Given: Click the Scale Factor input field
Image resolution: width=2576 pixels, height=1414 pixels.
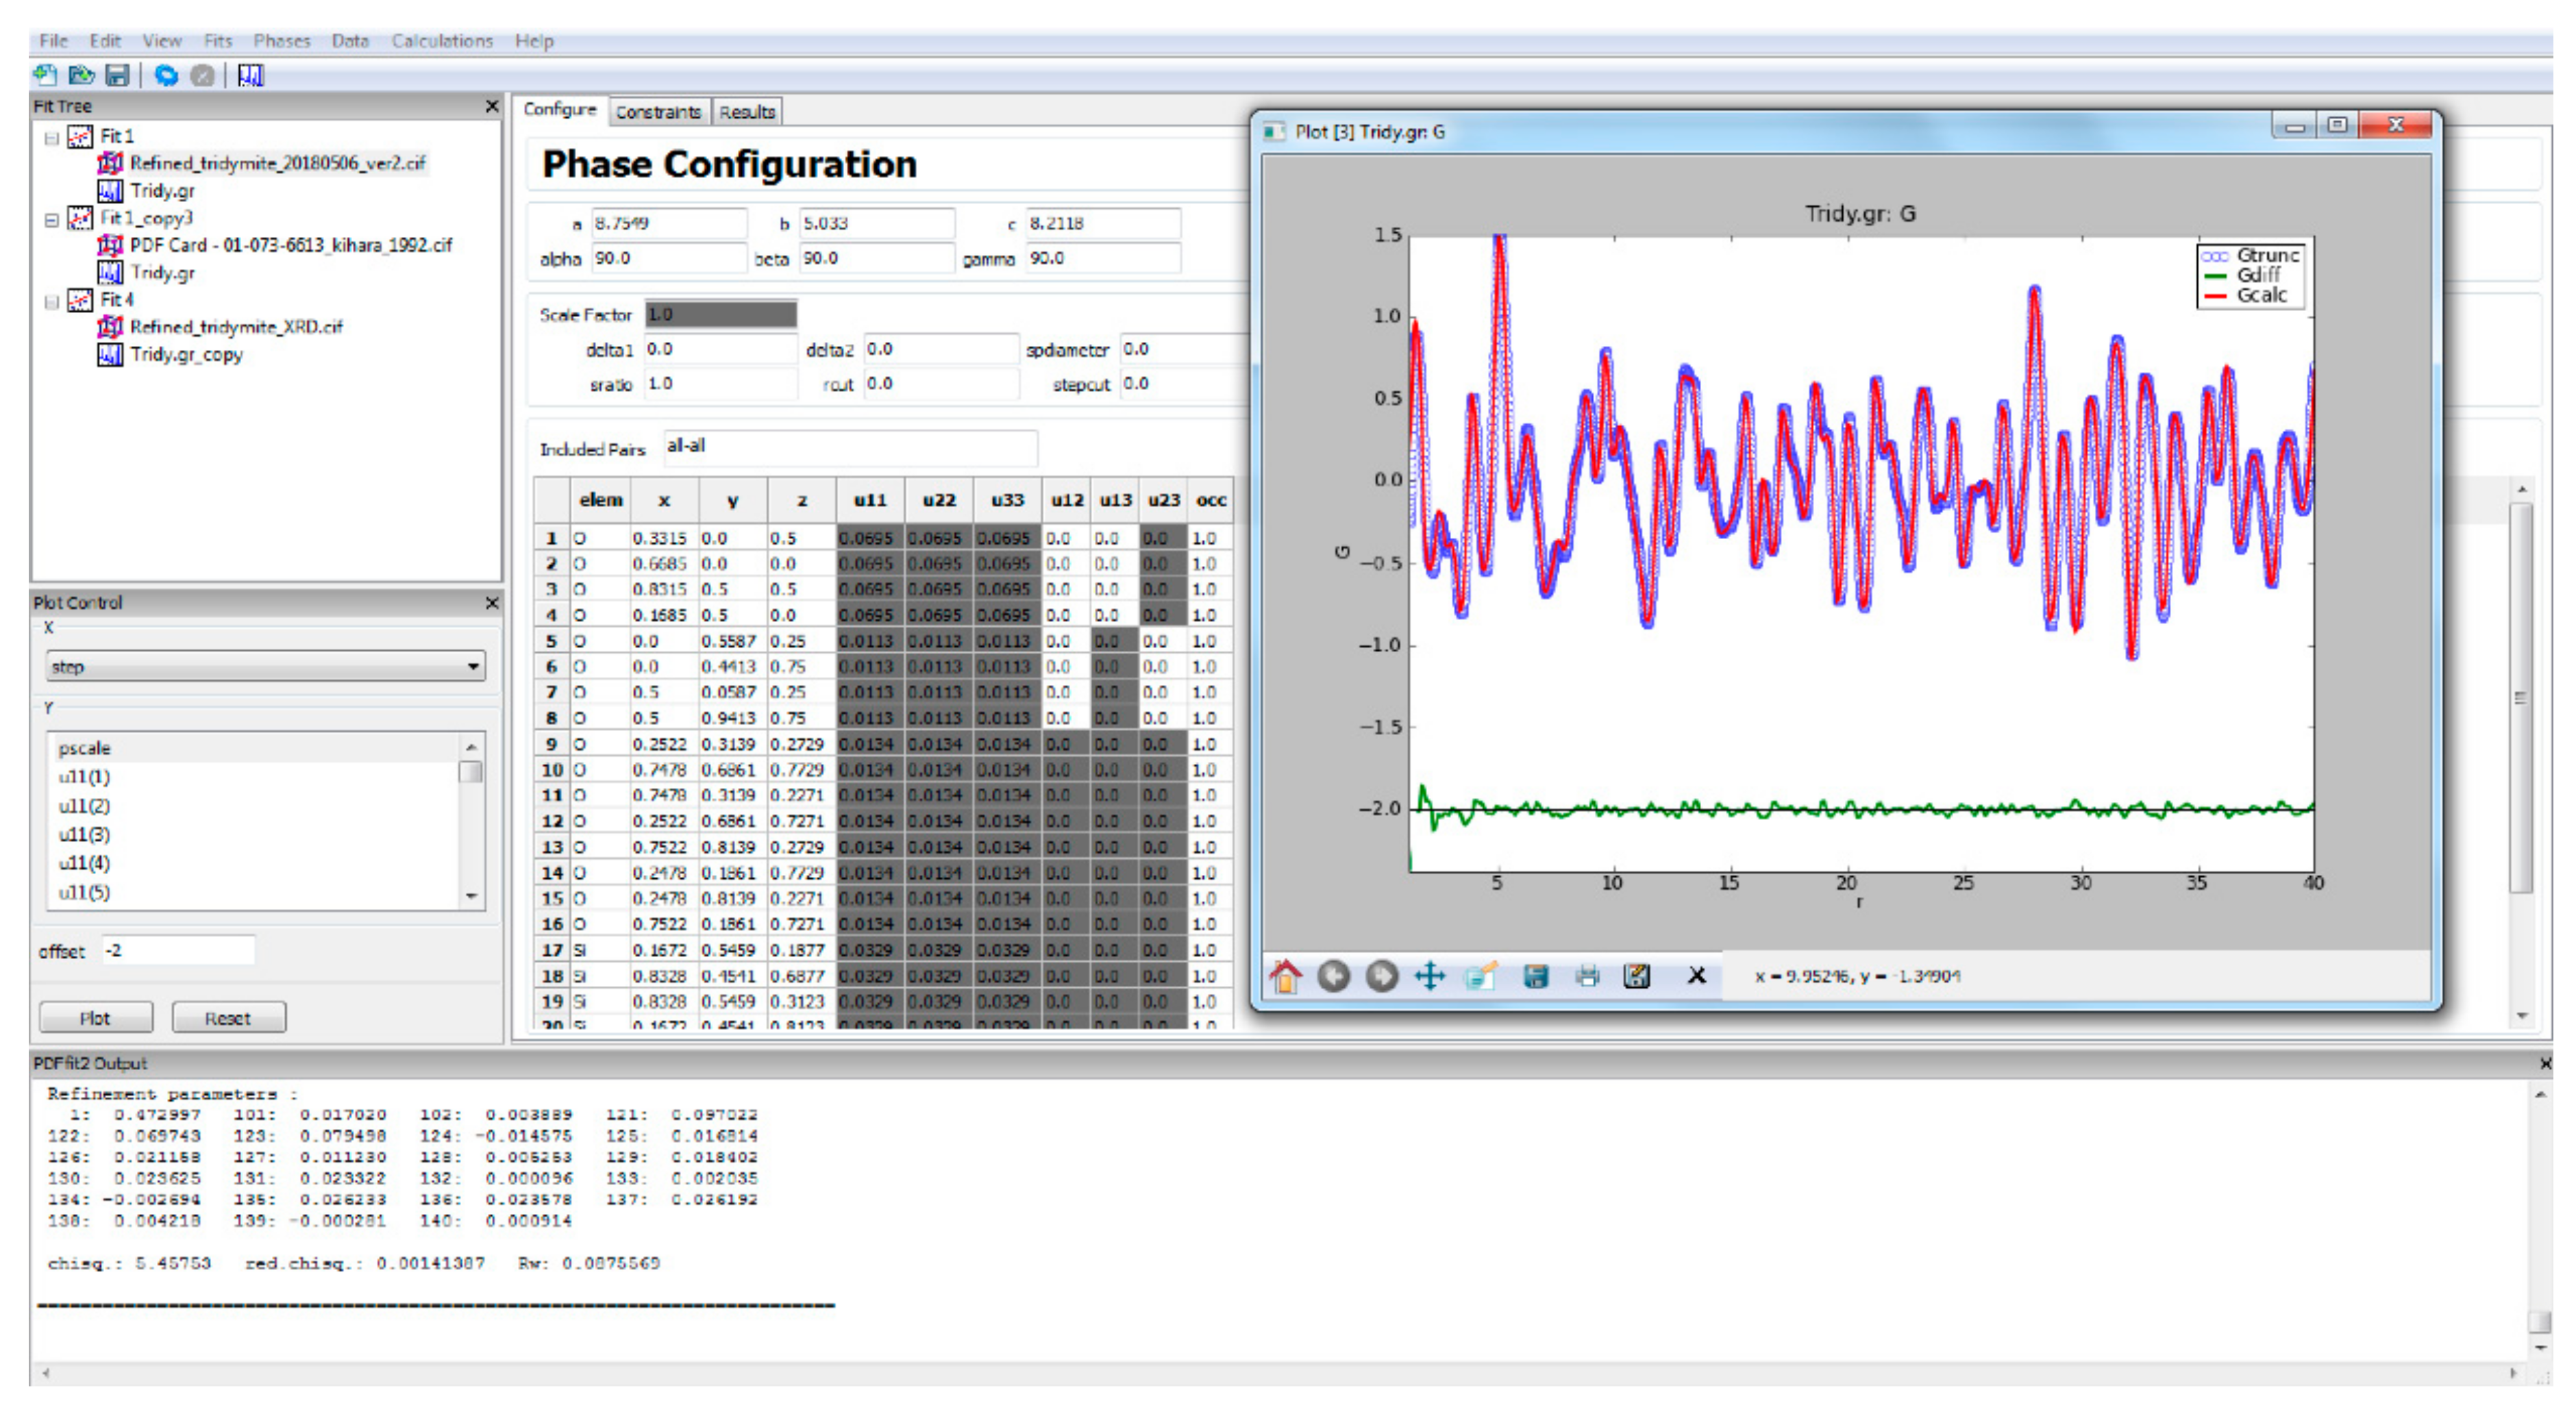Looking at the screenshot, I should [720, 315].
